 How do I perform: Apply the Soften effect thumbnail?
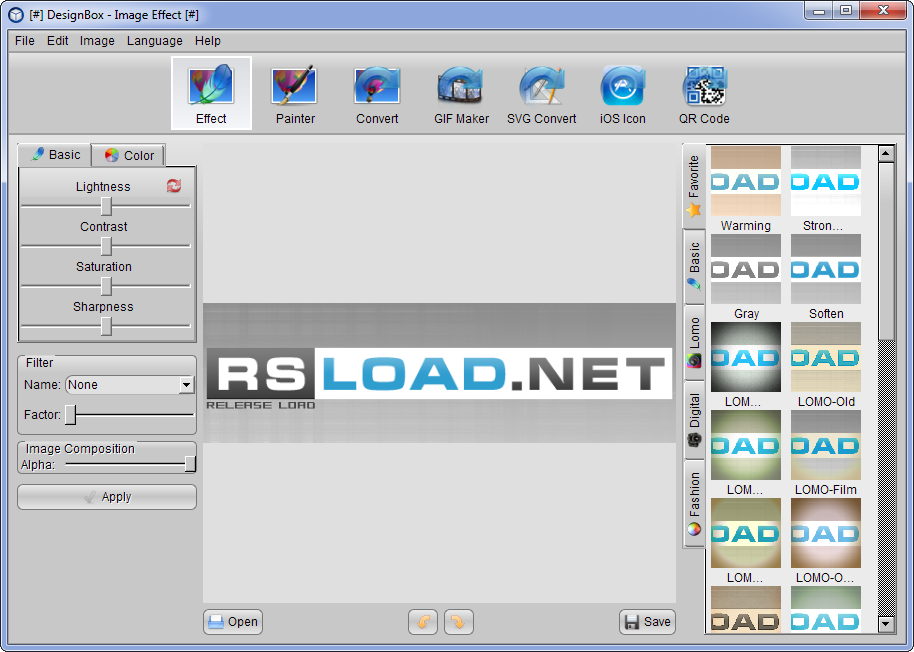pyautogui.click(x=825, y=269)
